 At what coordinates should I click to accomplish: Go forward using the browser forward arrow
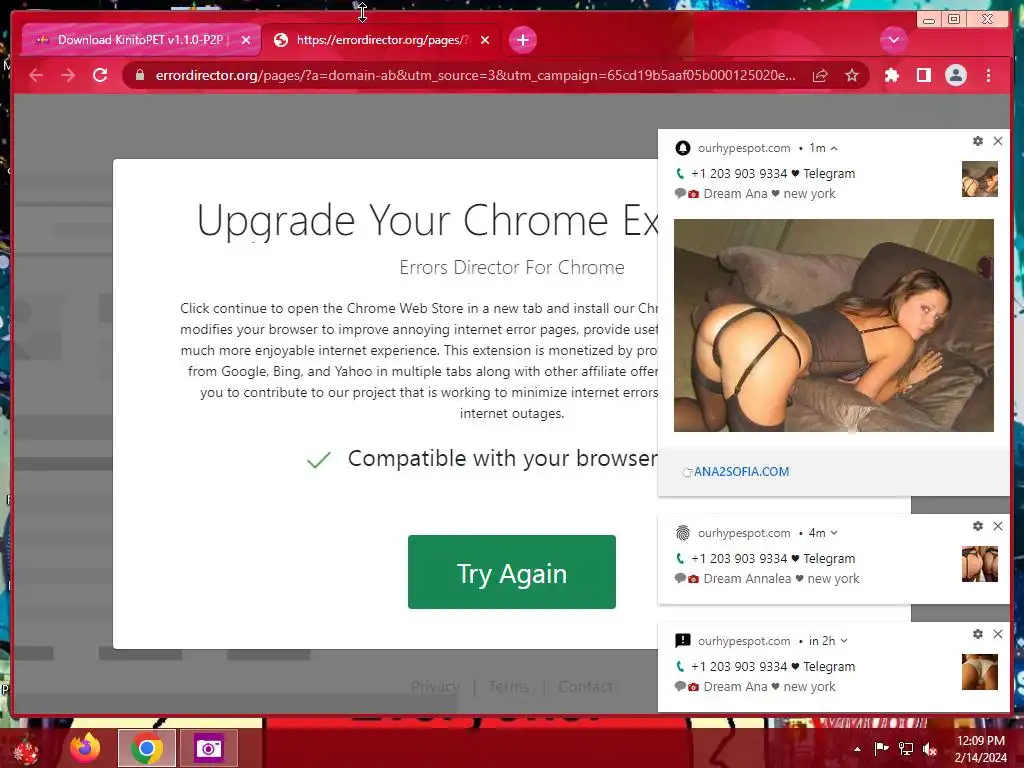tap(68, 76)
